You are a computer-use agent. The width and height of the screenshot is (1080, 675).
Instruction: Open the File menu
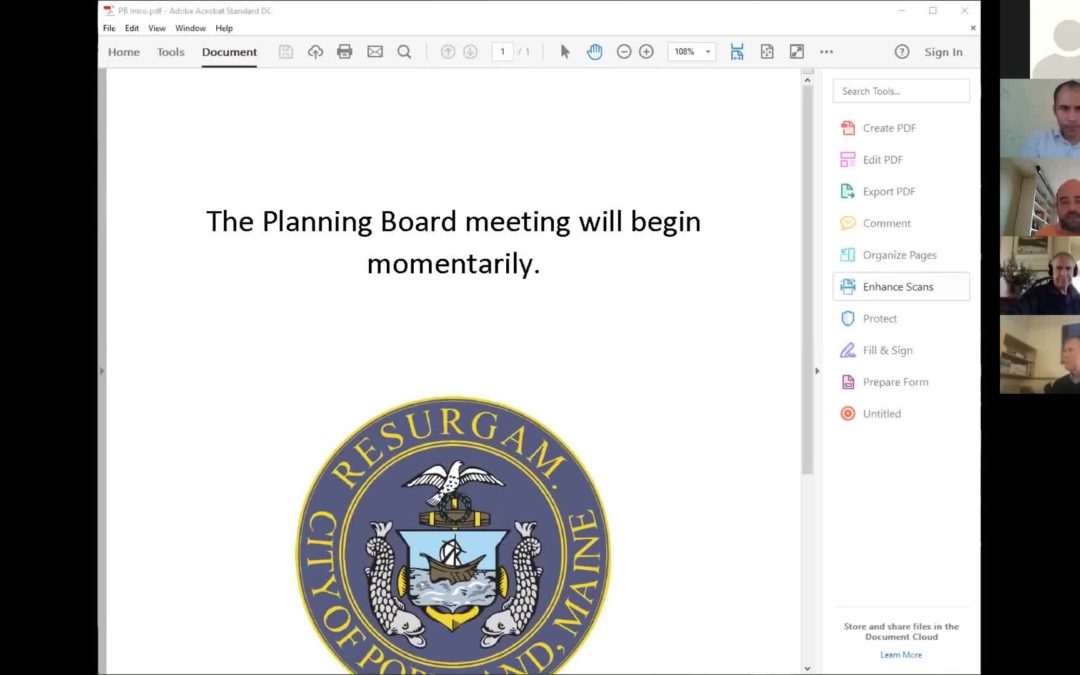(110, 28)
